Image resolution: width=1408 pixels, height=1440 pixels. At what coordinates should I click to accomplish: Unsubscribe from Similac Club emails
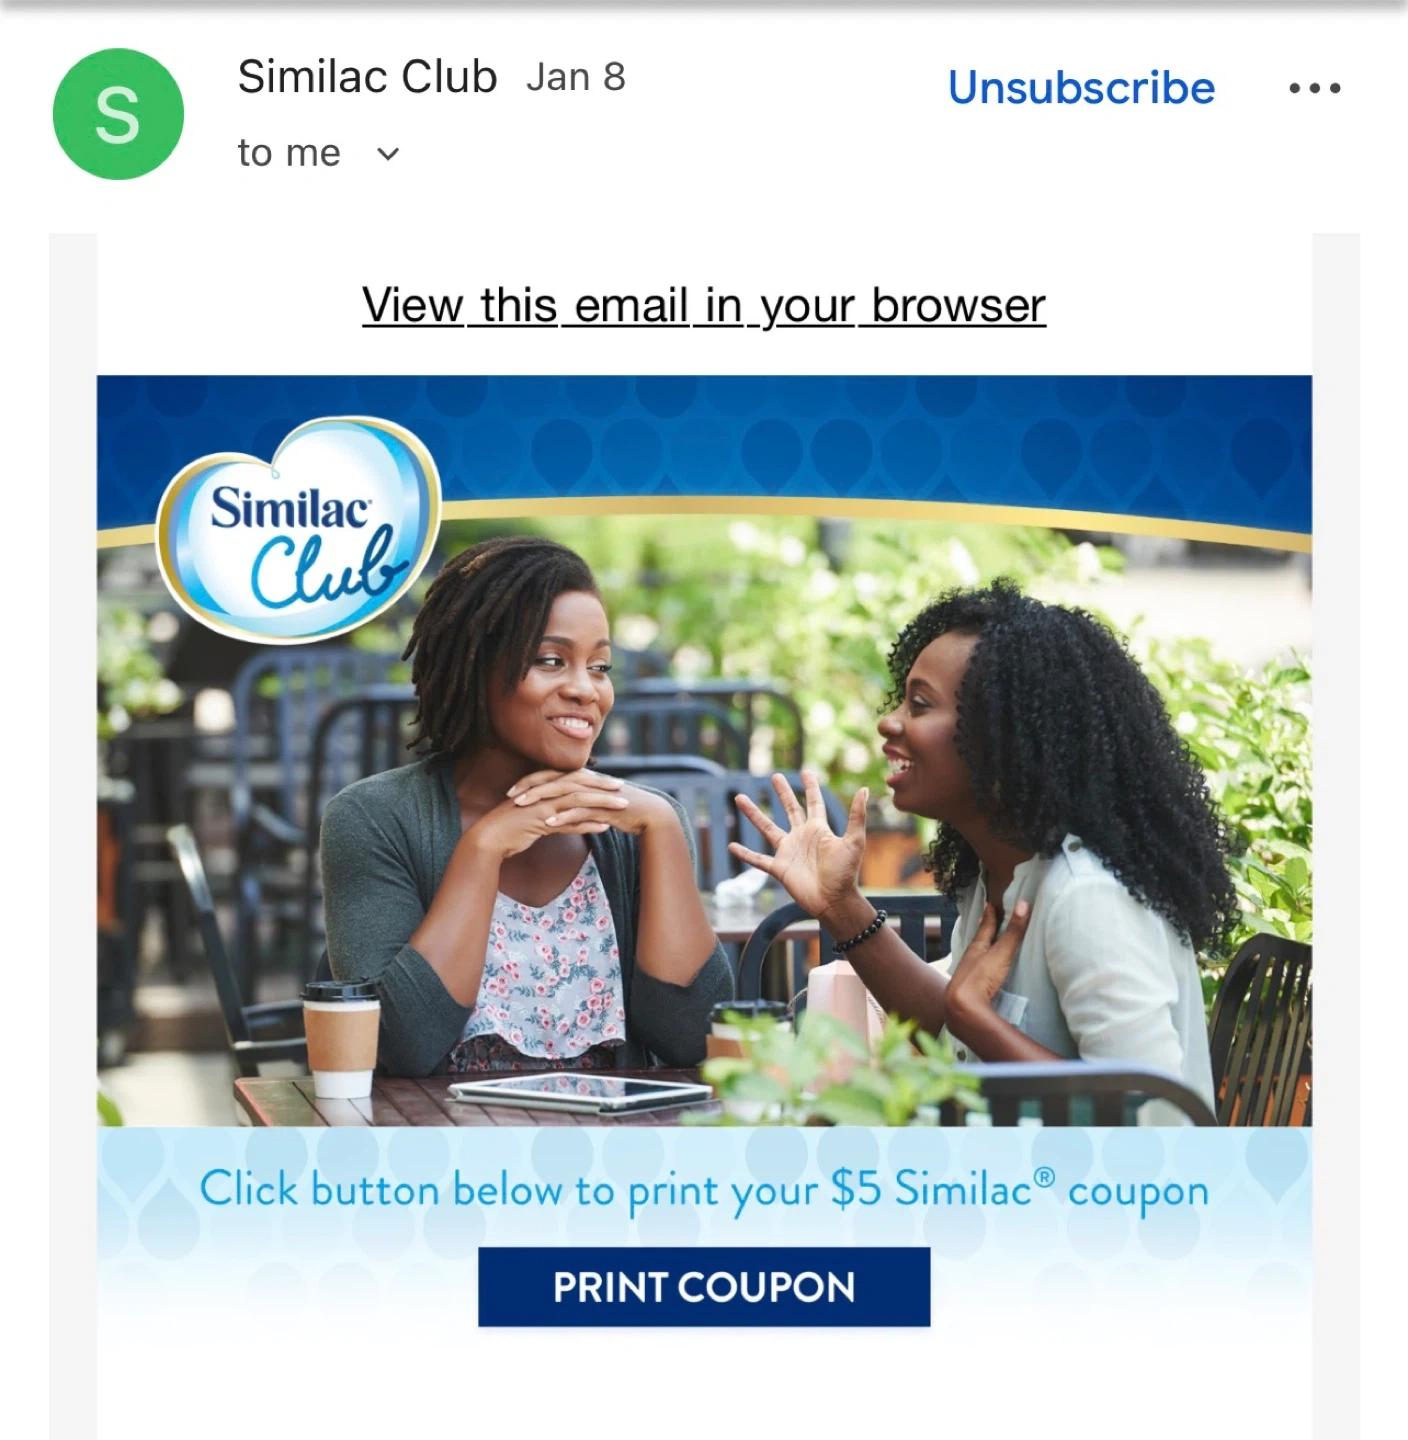pos(1081,88)
